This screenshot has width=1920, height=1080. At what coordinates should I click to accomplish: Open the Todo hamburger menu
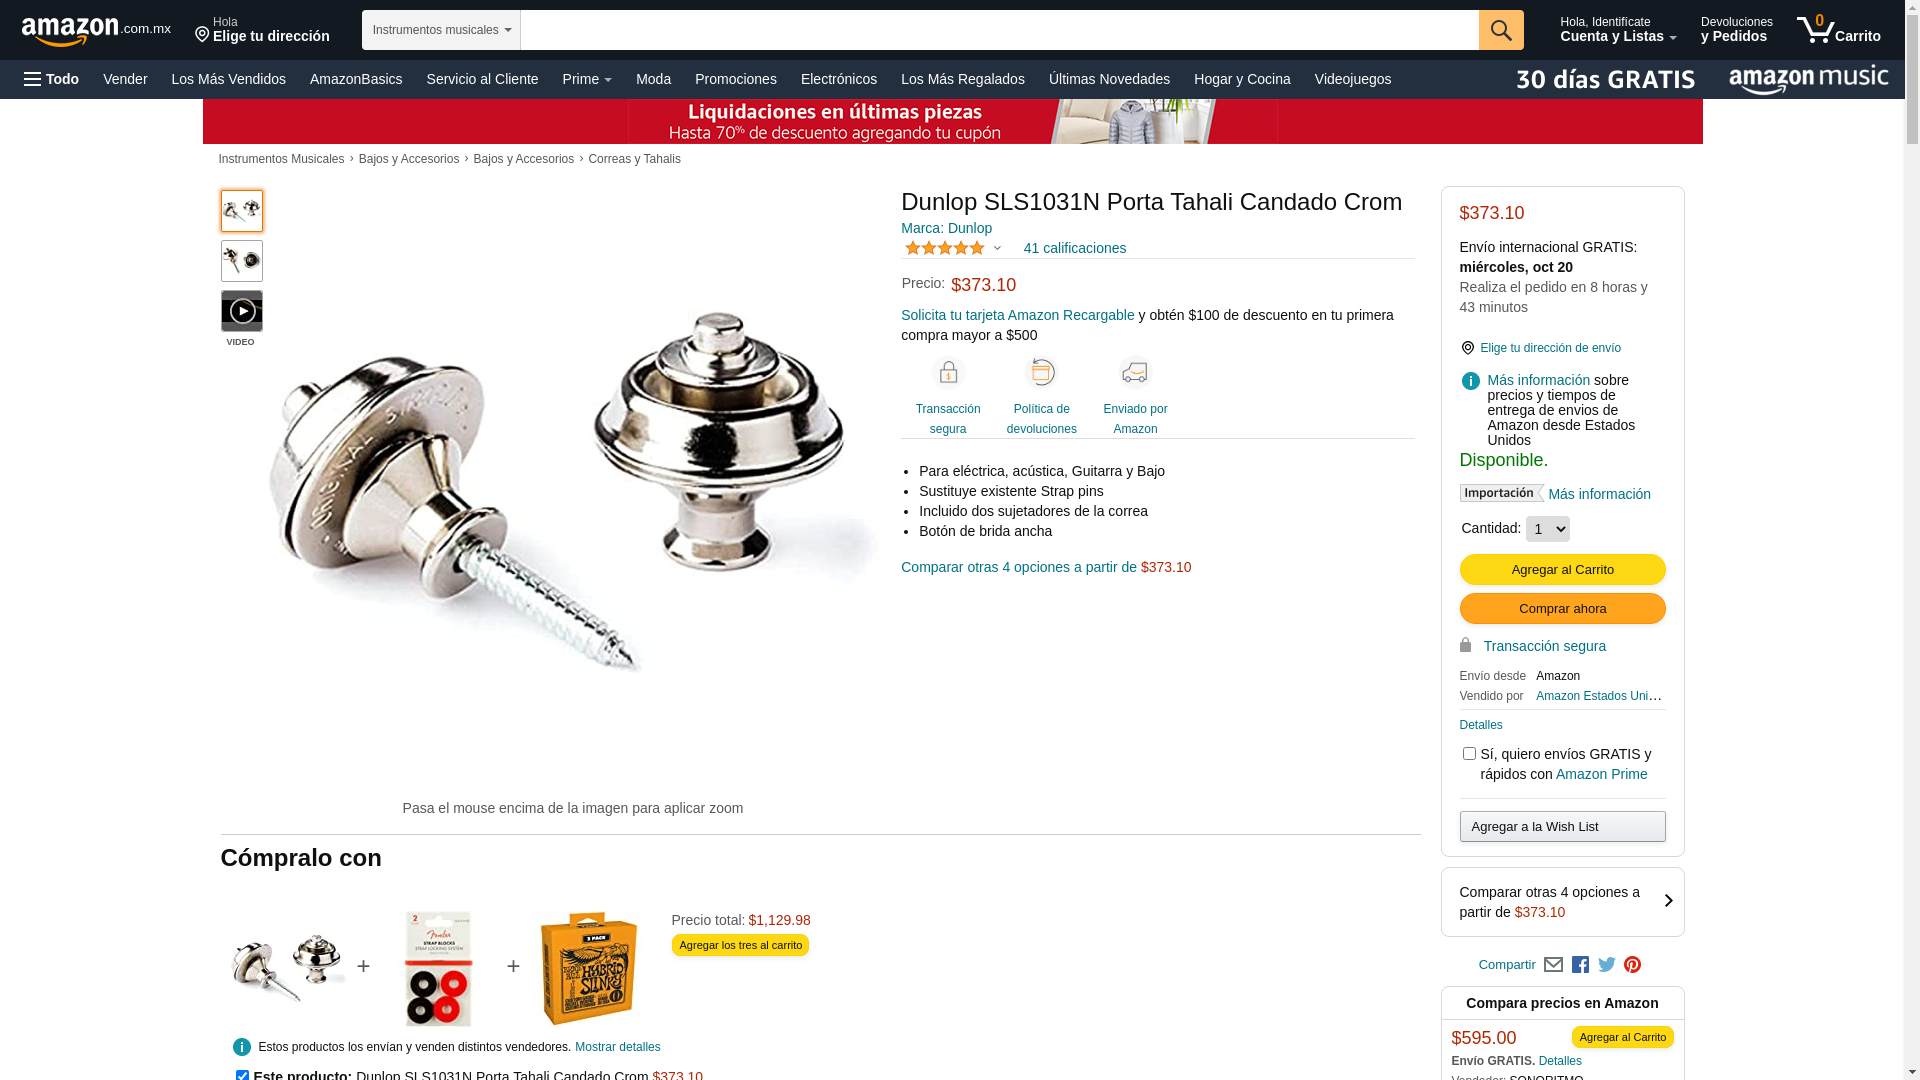(51, 79)
